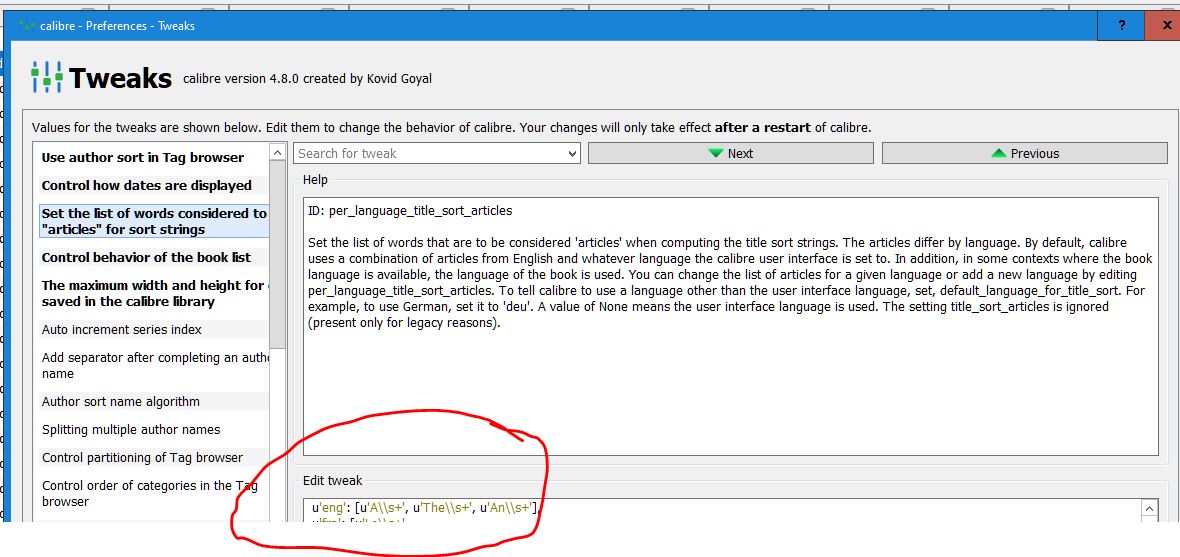Select 'Control how dates are displayed' tweak
This screenshot has width=1180, height=557.
pyautogui.click(x=154, y=185)
